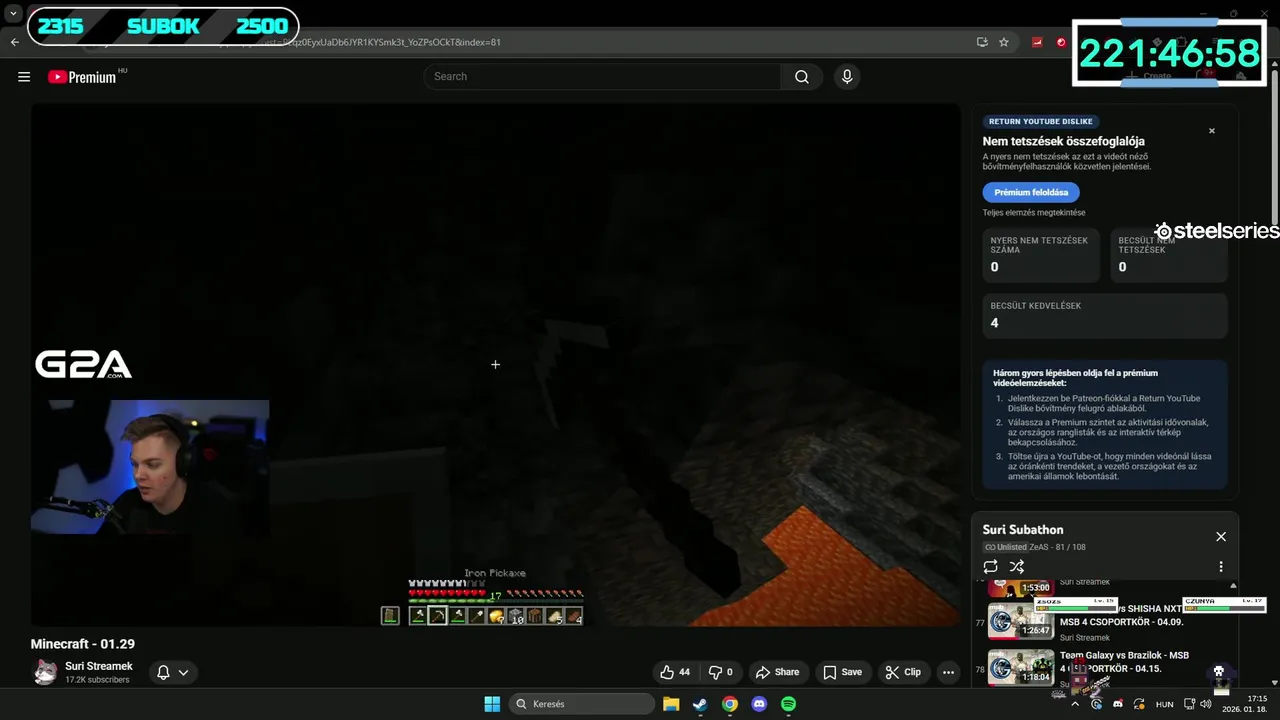1280x720 pixels.
Task: Open Steam from the taskbar
Action: [700, 704]
